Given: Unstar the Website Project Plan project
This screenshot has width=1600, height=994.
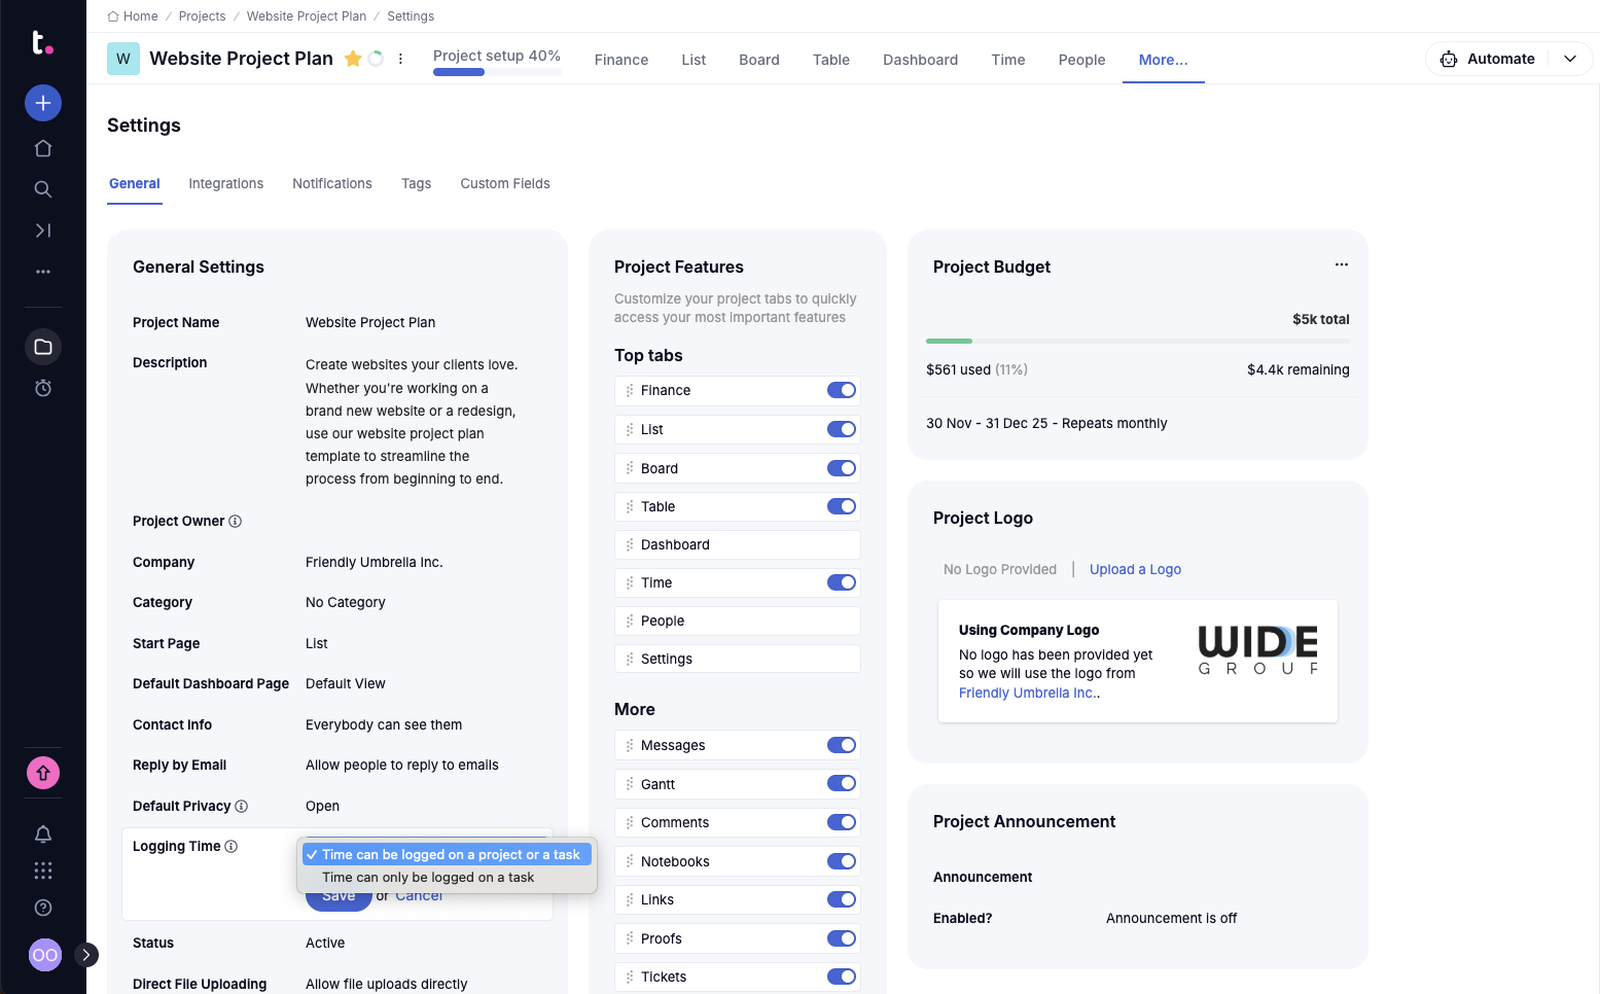Looking at the screenshot, I should [353, 59].
